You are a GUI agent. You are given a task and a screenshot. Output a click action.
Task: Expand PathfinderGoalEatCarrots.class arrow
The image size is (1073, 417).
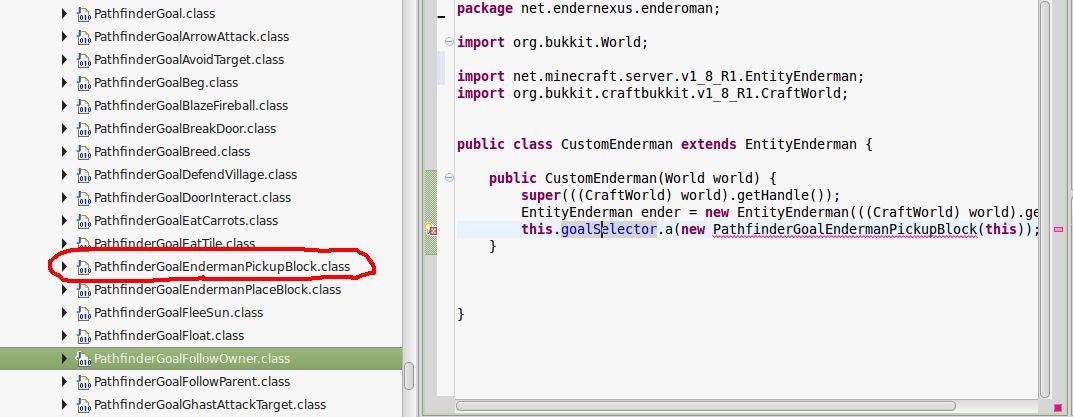tap(64, 220)
